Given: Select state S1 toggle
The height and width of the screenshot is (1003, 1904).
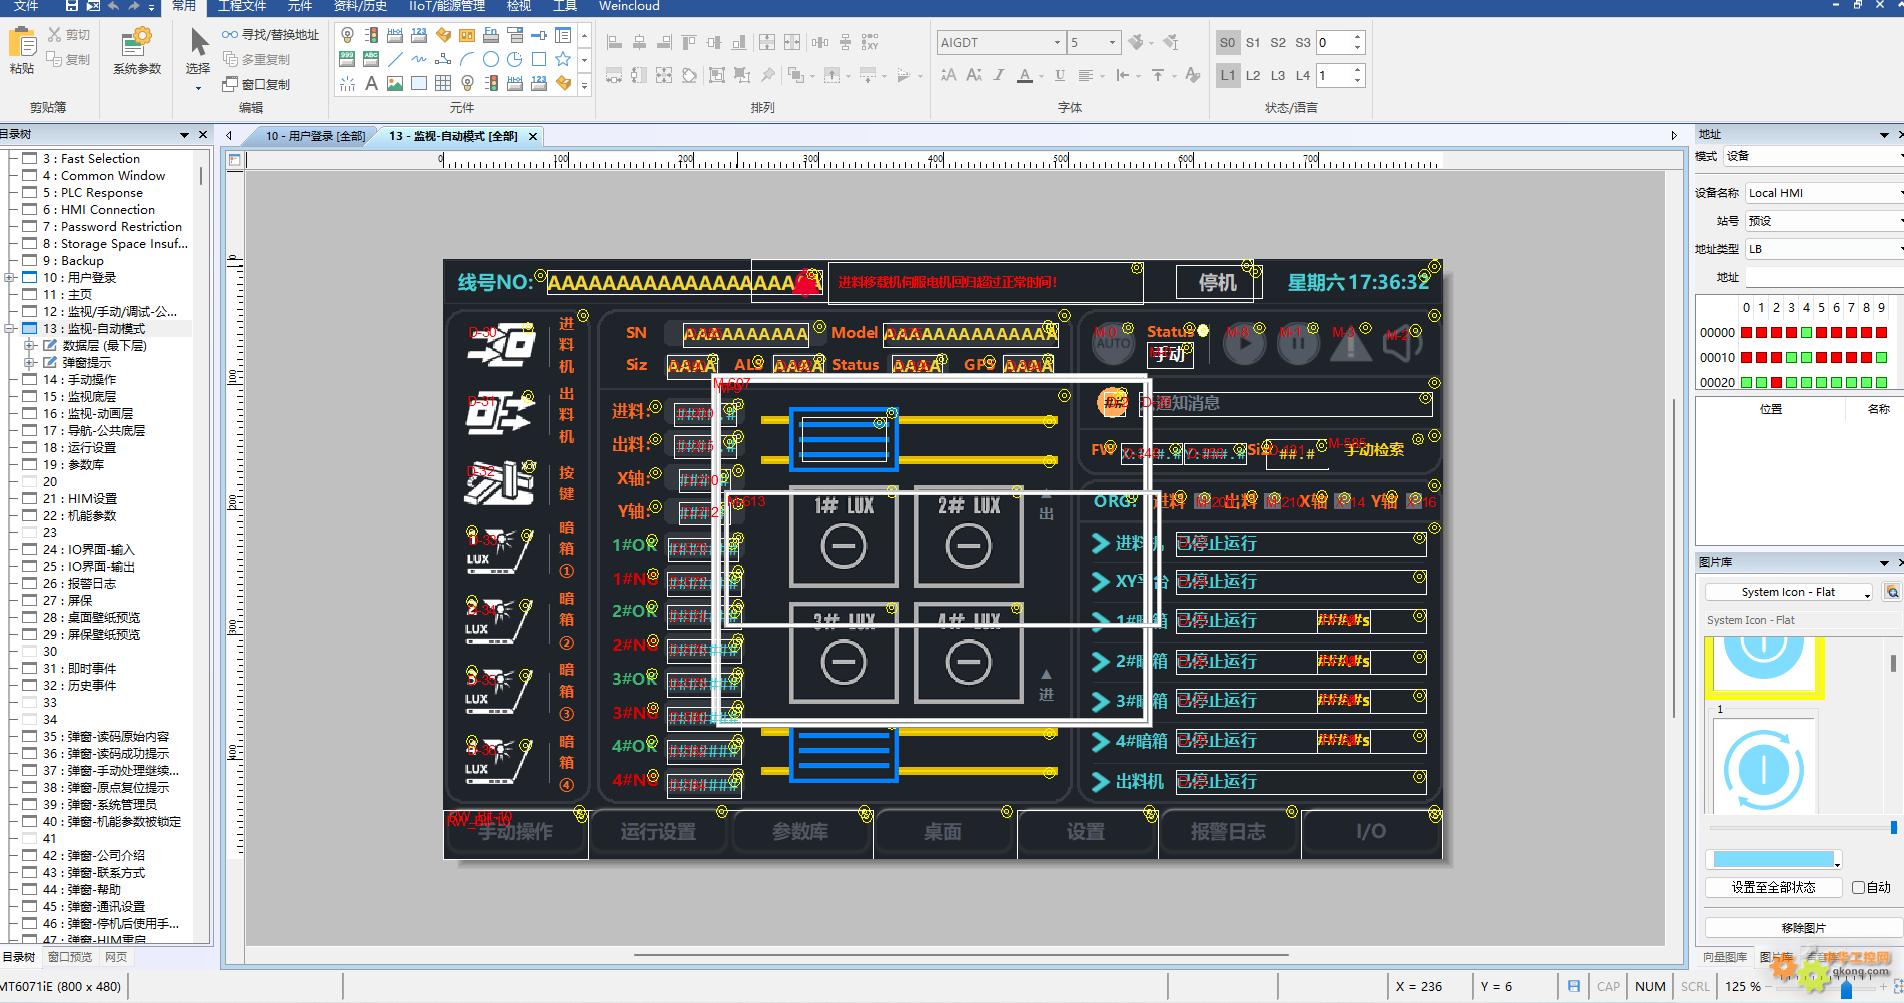Looking at the screenshot, I should 1253,43.
